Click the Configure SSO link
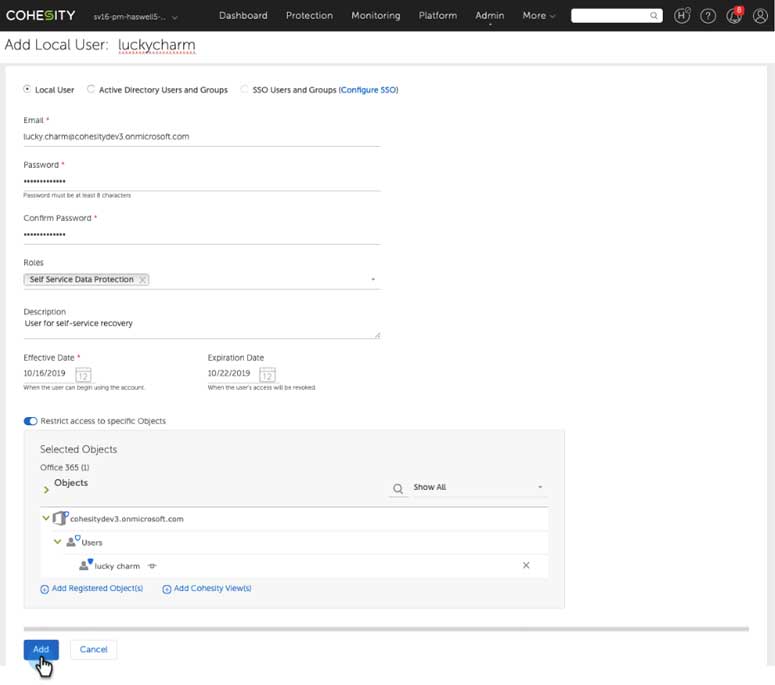Screen dimensions: 775x685 (x=368, y=90)
